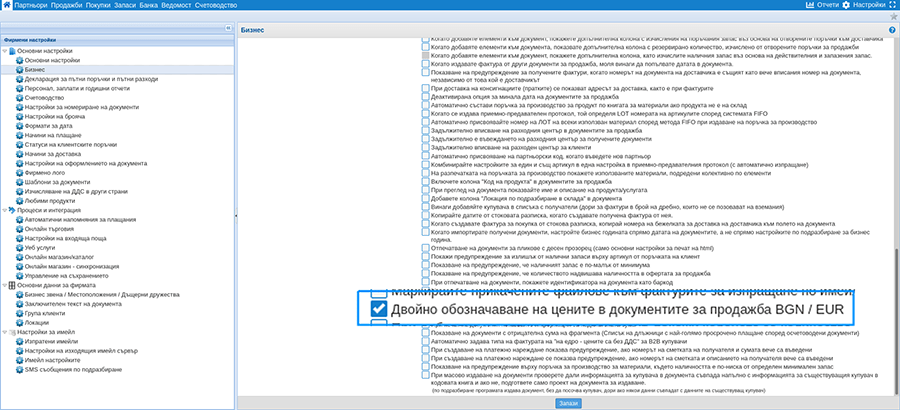The width and height of the screenshot is (900, 410).
Task: Enable double price marking BGN / EUR checkbox
Action: [380, 310]
